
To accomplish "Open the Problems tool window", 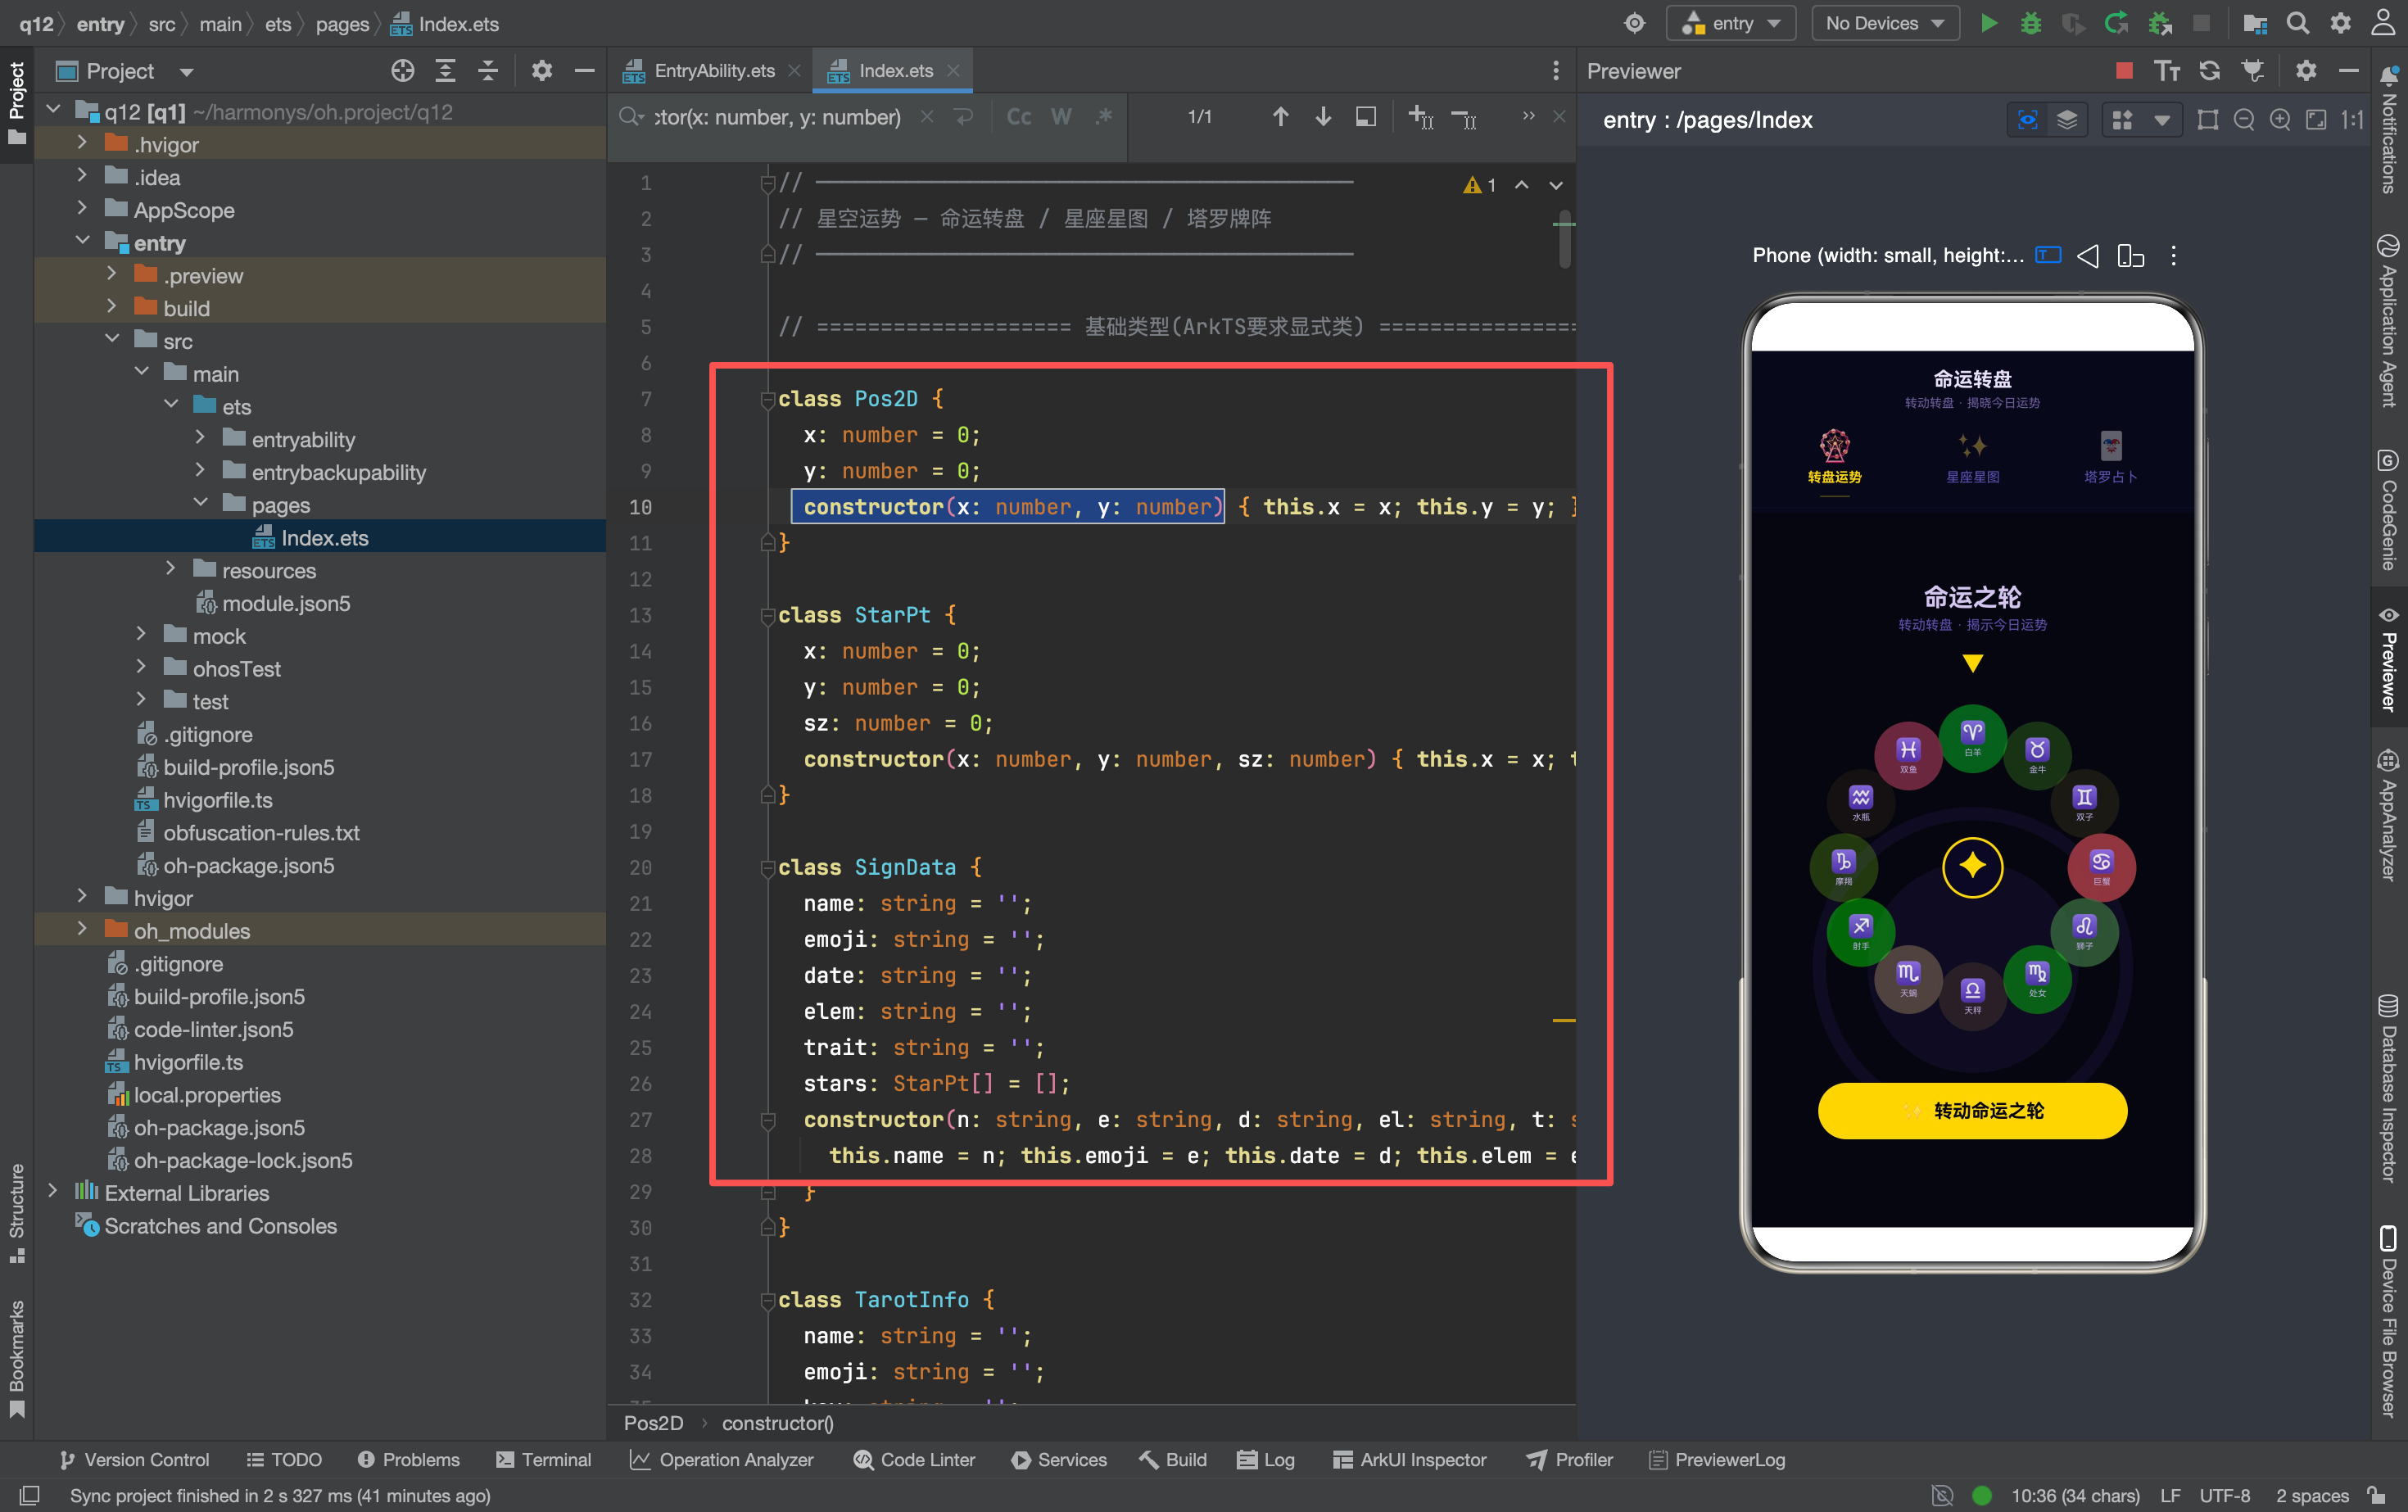I will pyautogui.click(x=409, y=1460).
